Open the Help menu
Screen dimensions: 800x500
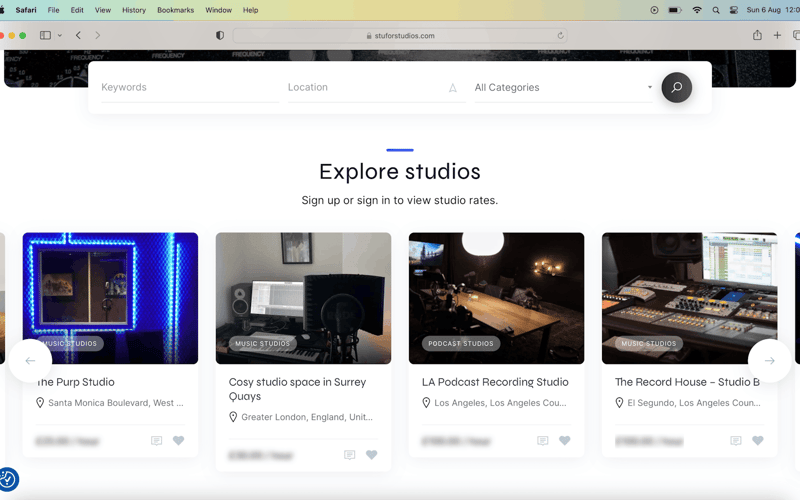tap(251, 10)
